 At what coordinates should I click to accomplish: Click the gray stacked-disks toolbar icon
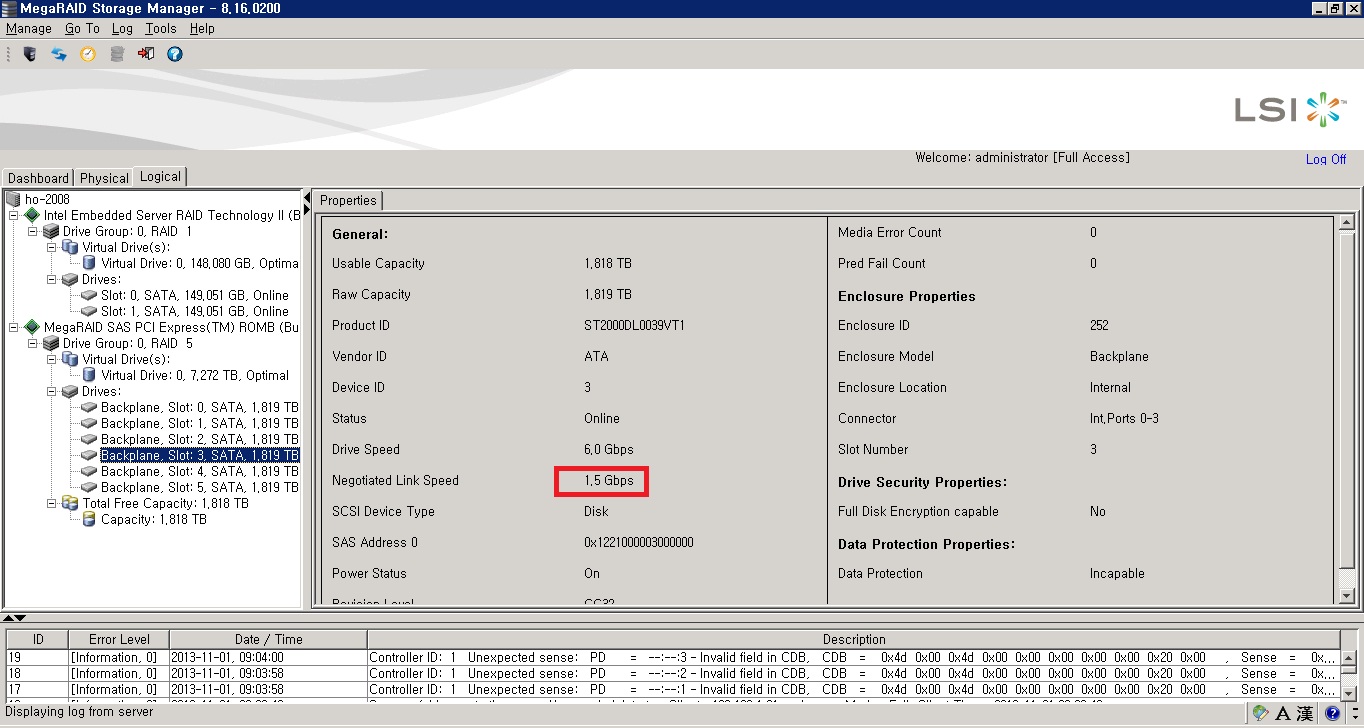point(117,54)
